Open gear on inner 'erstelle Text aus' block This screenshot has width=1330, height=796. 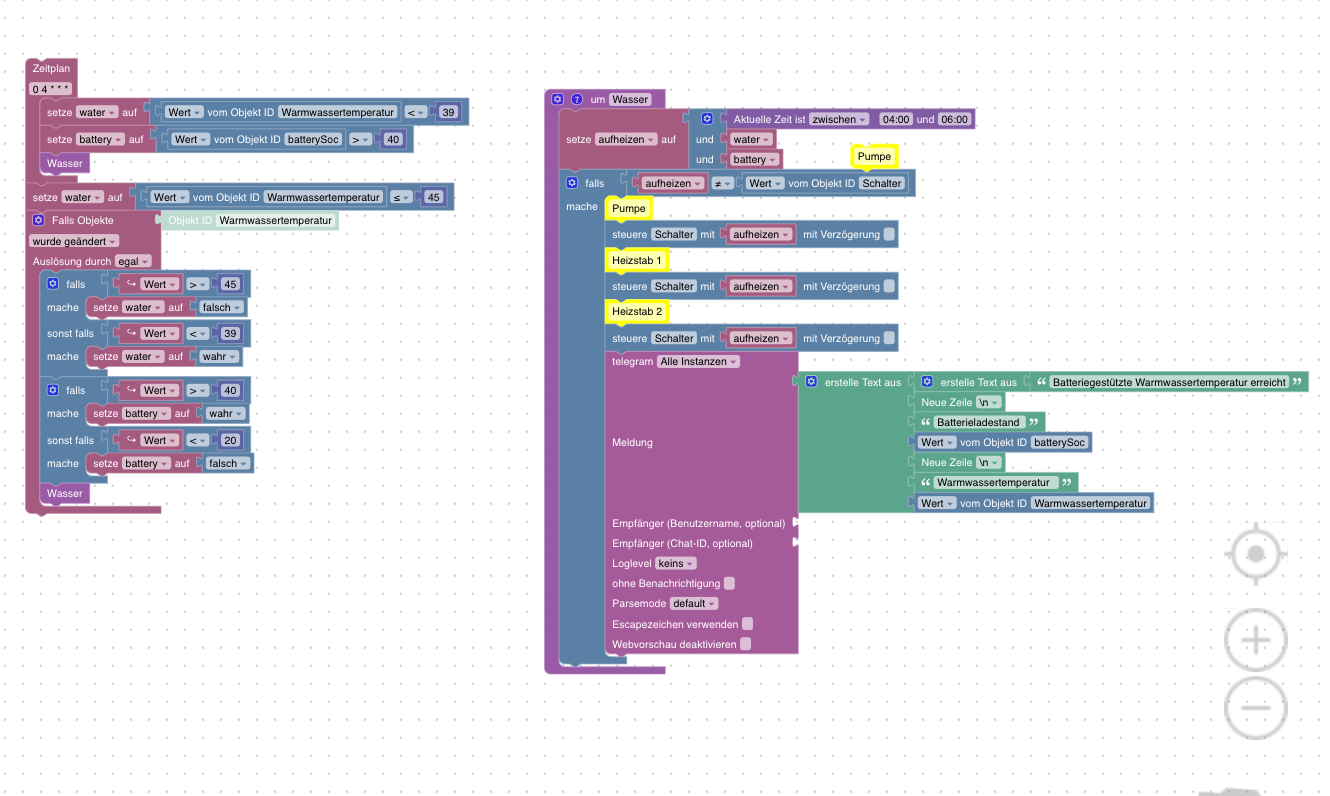pyautogui.click(x=927, y=382)
